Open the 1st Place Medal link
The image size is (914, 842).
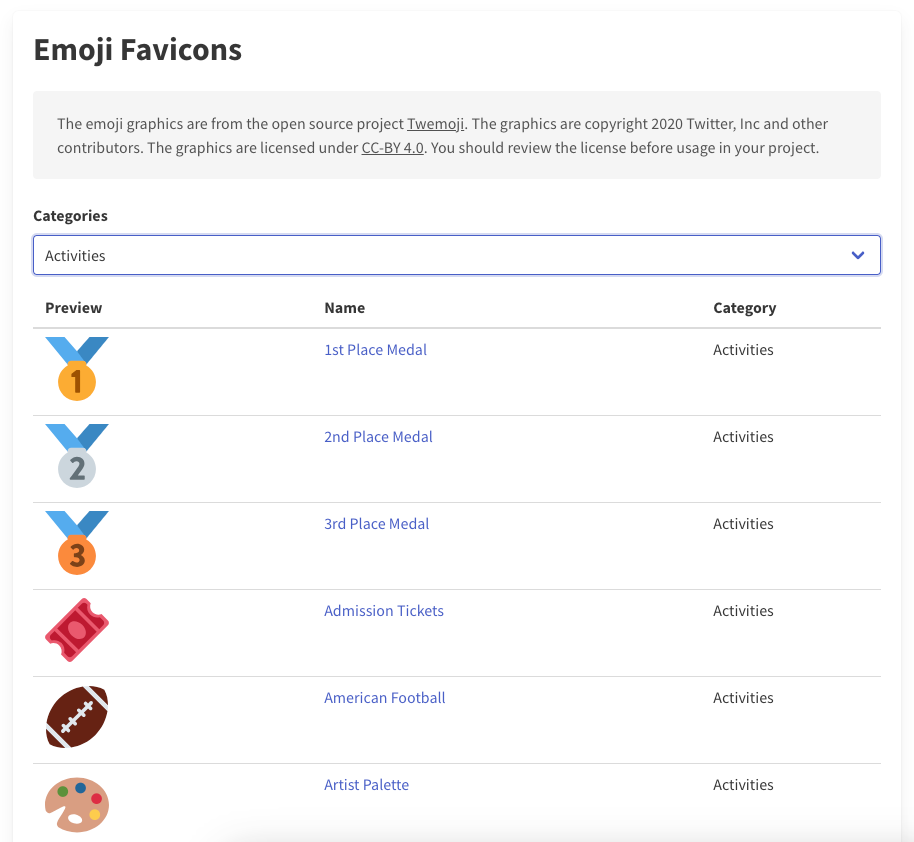(x=375, y=350)
